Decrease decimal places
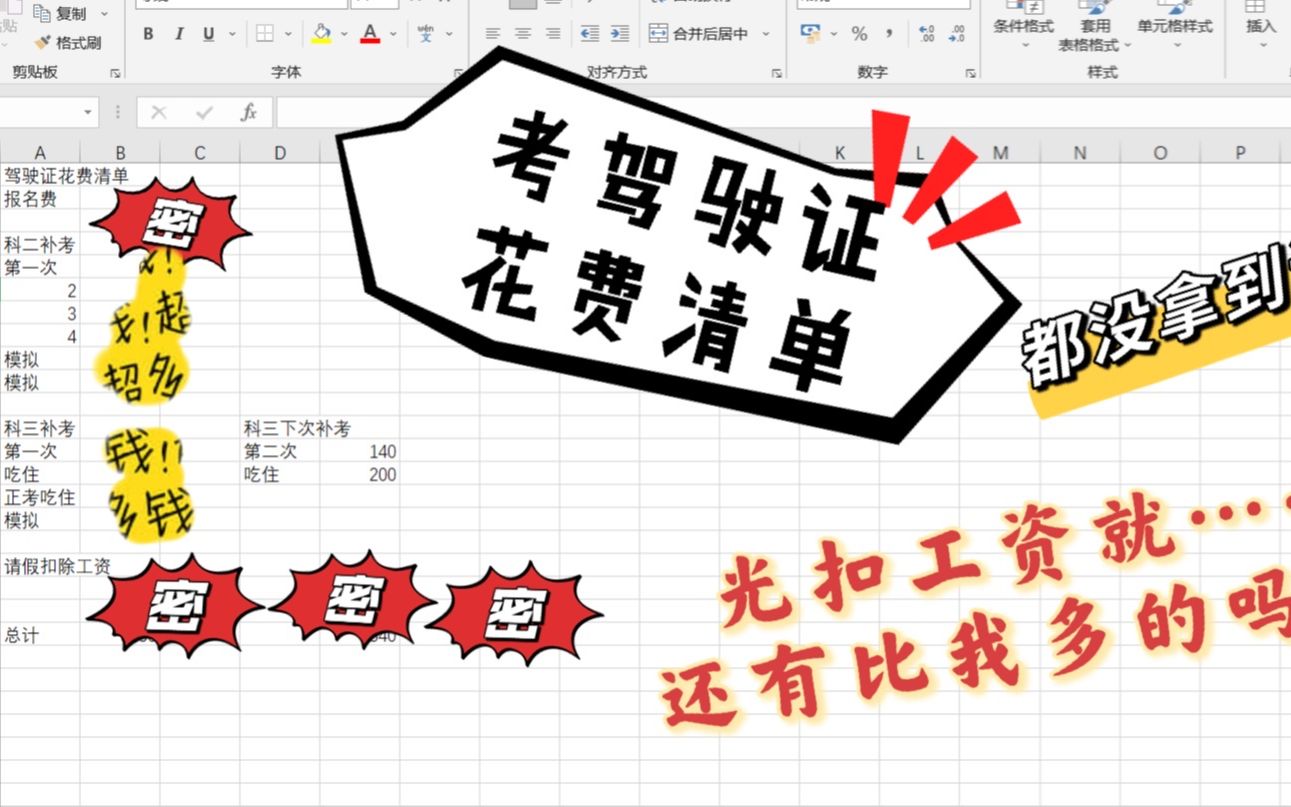1291x807 pixels. tap(956, 34)
